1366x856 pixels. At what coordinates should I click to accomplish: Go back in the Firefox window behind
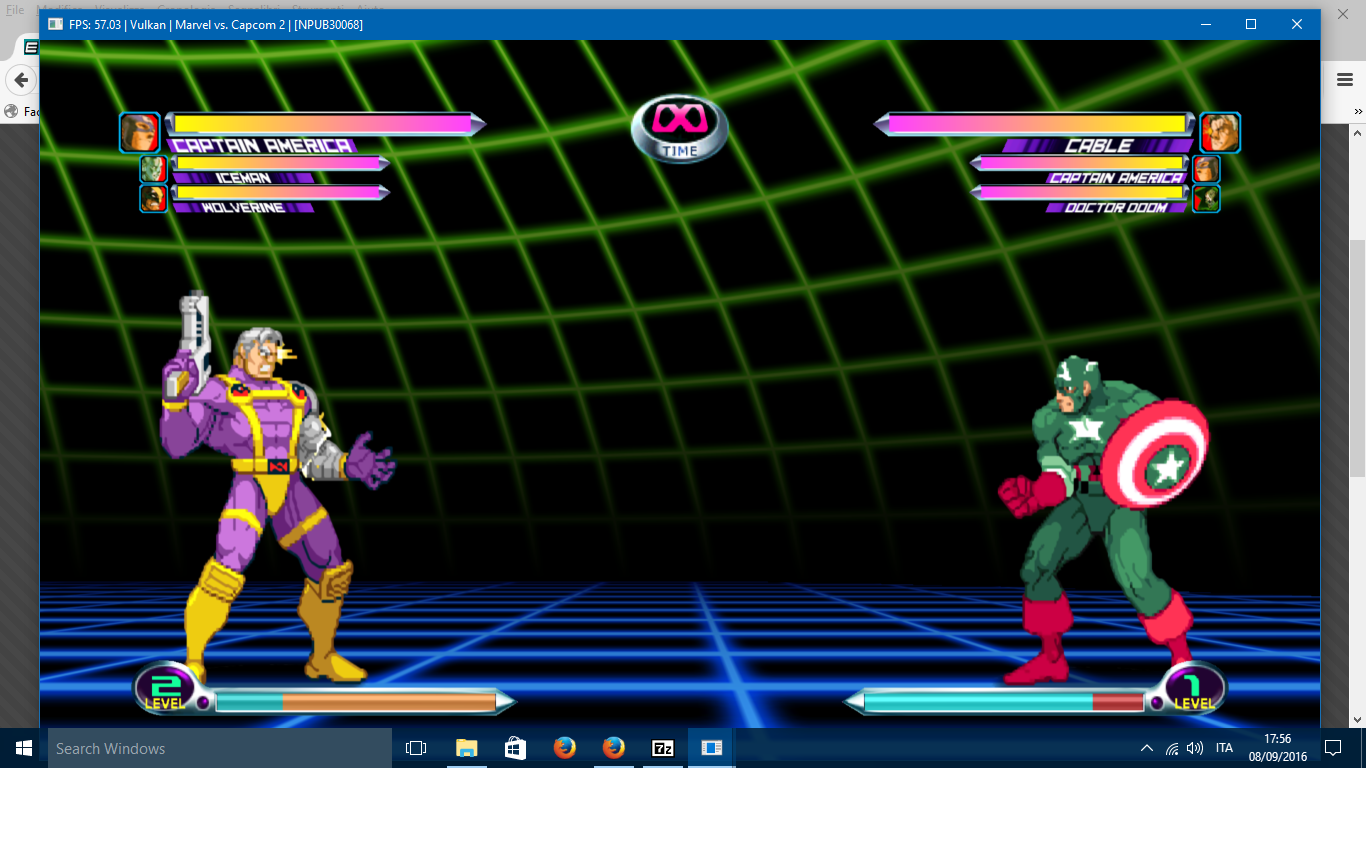coord(20,80)
